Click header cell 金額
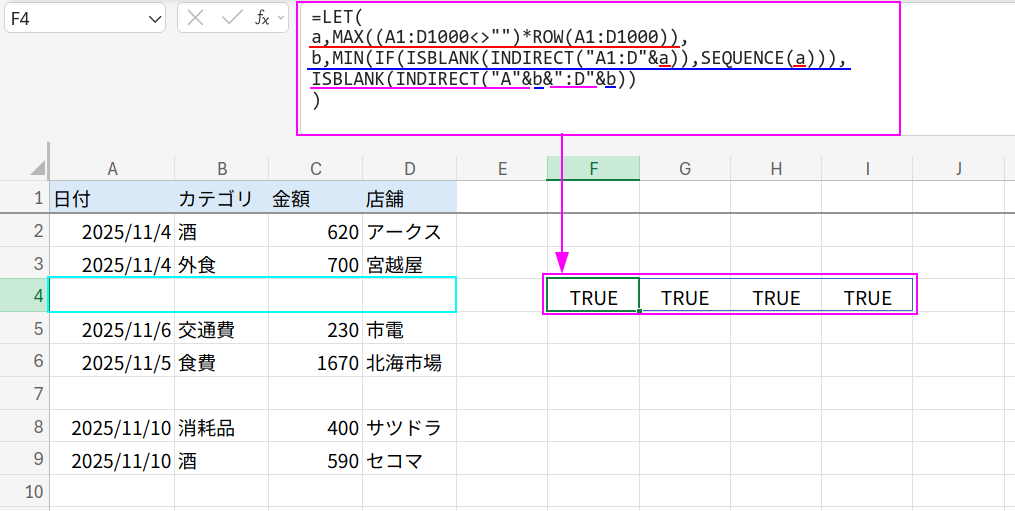The width and height of the screenshot is (1015, 511). [315, 198]
